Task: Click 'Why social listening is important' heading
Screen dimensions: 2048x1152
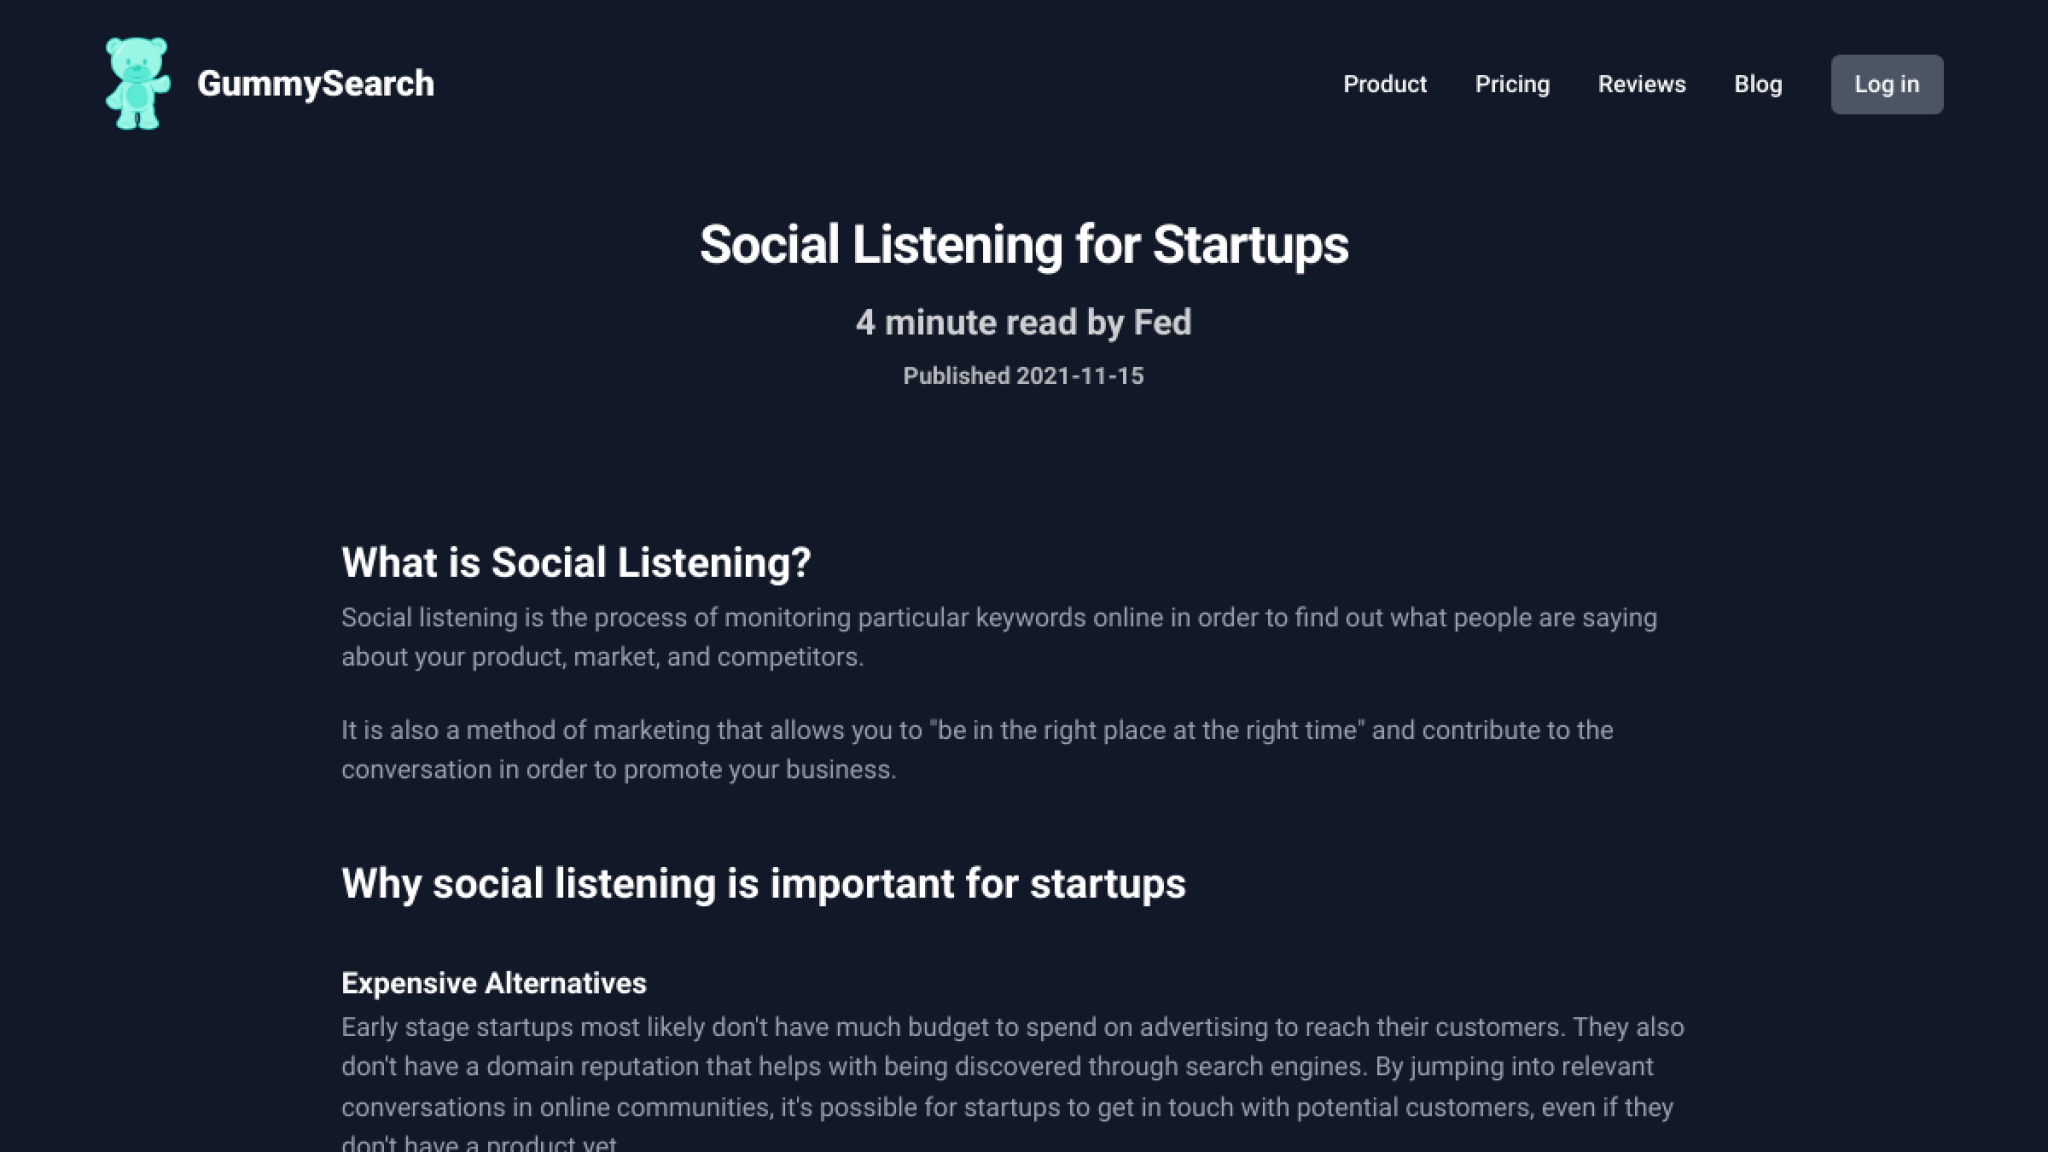Action: tap(763, 884)
